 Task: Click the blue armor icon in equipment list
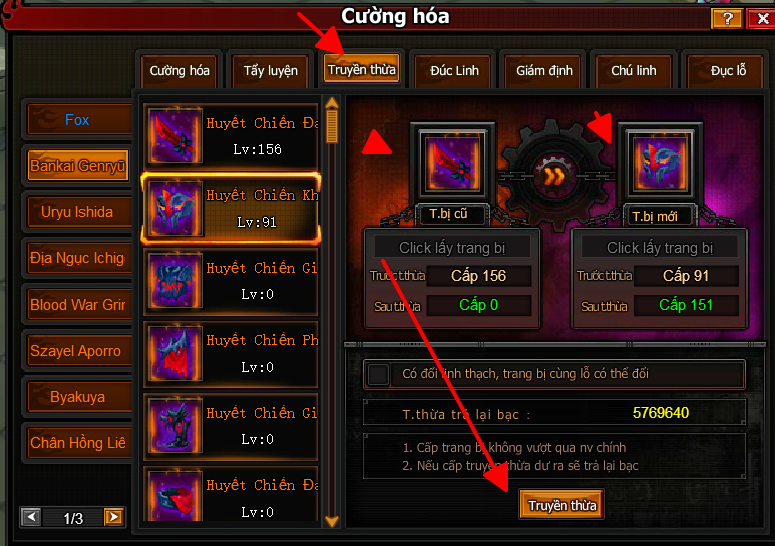175,281
